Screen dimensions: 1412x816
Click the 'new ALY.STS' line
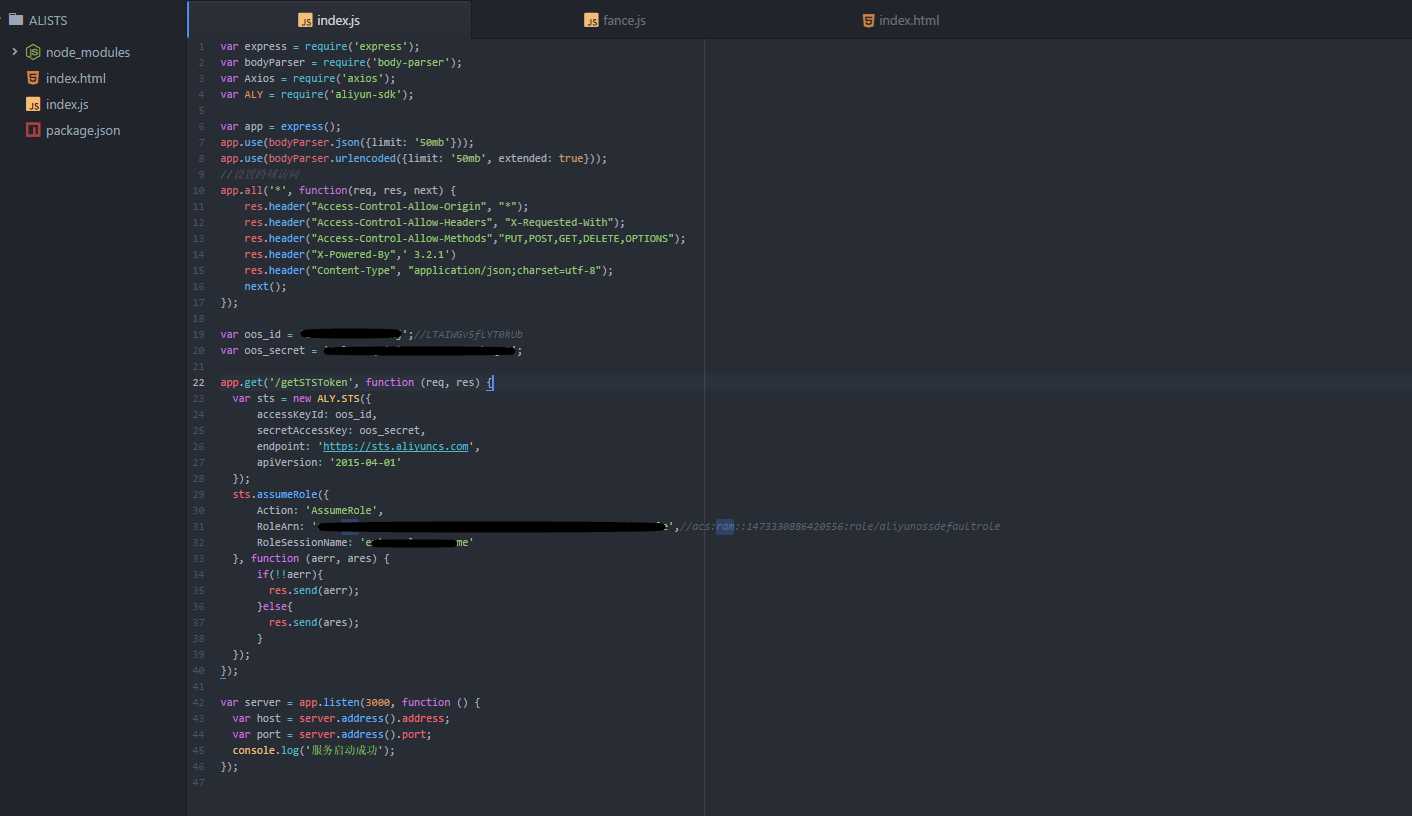301,398
